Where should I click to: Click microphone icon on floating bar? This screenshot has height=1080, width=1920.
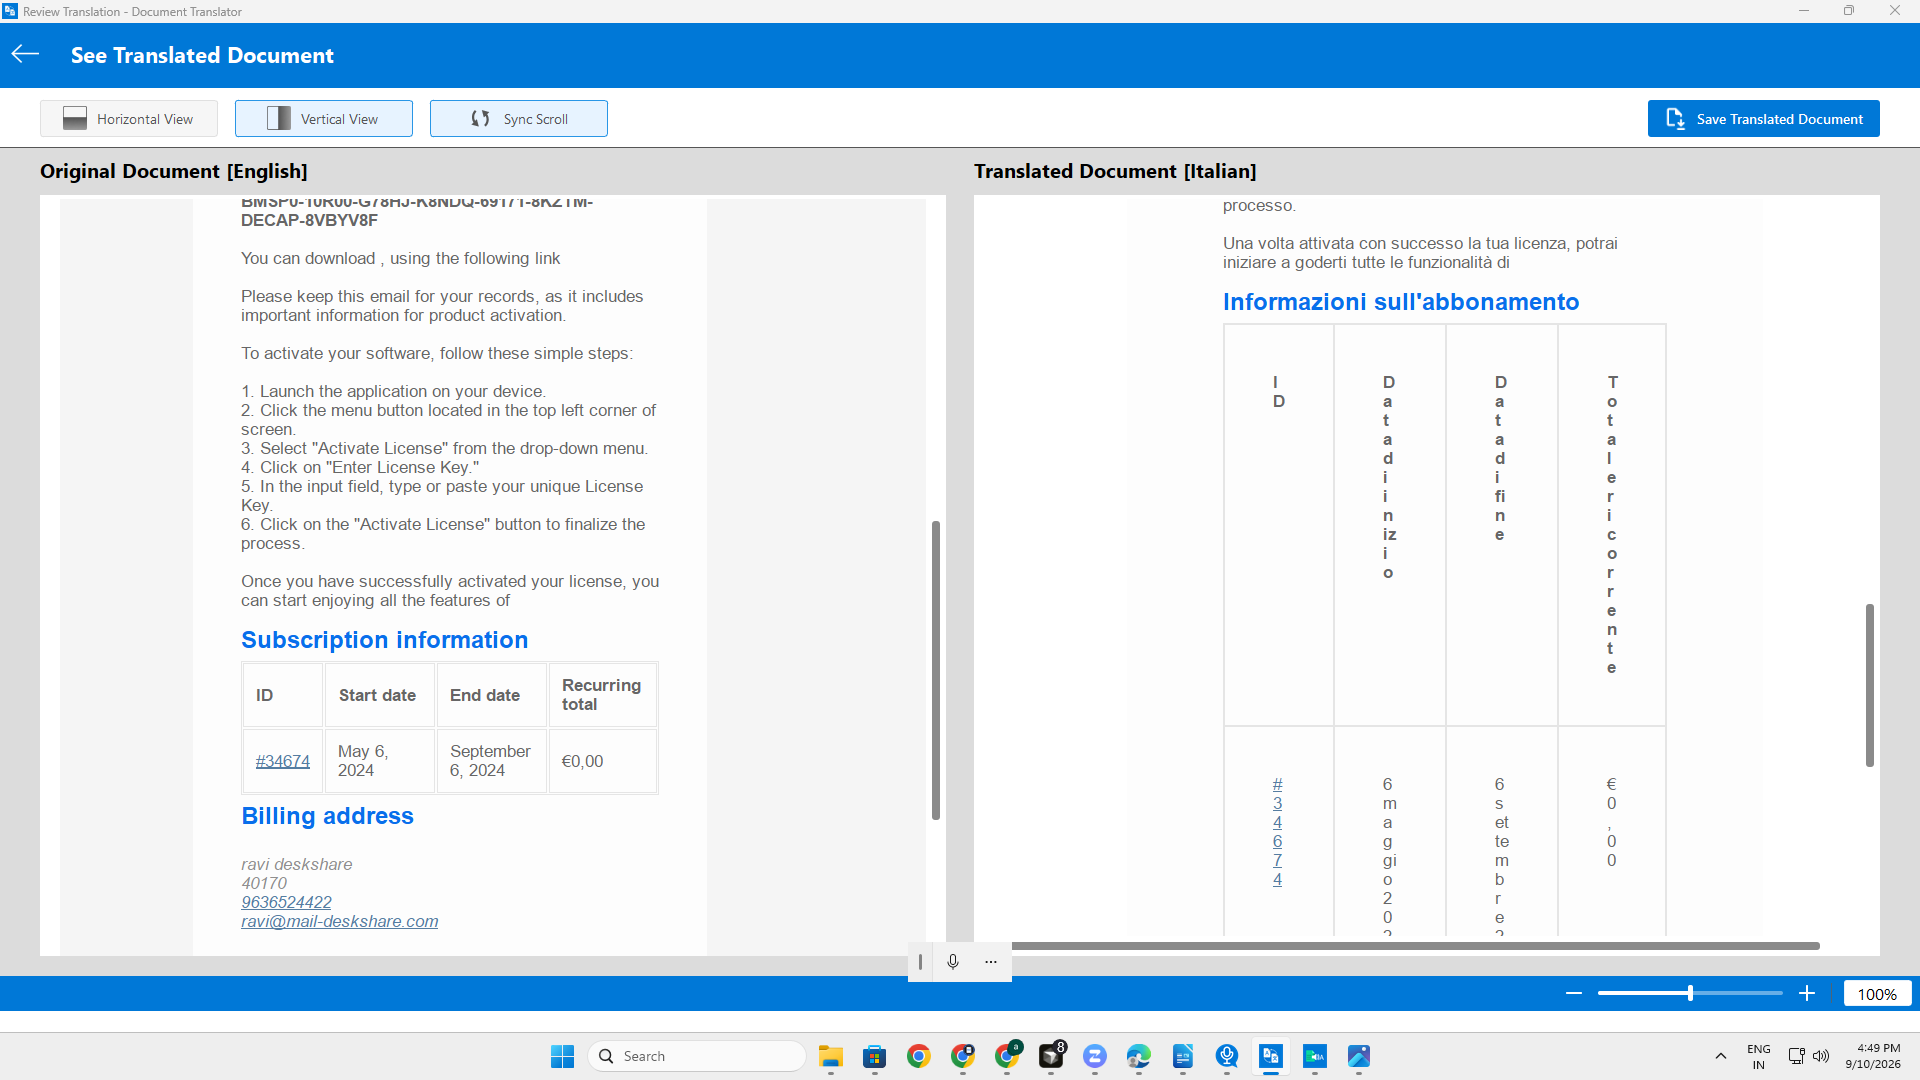pos(953,961)
